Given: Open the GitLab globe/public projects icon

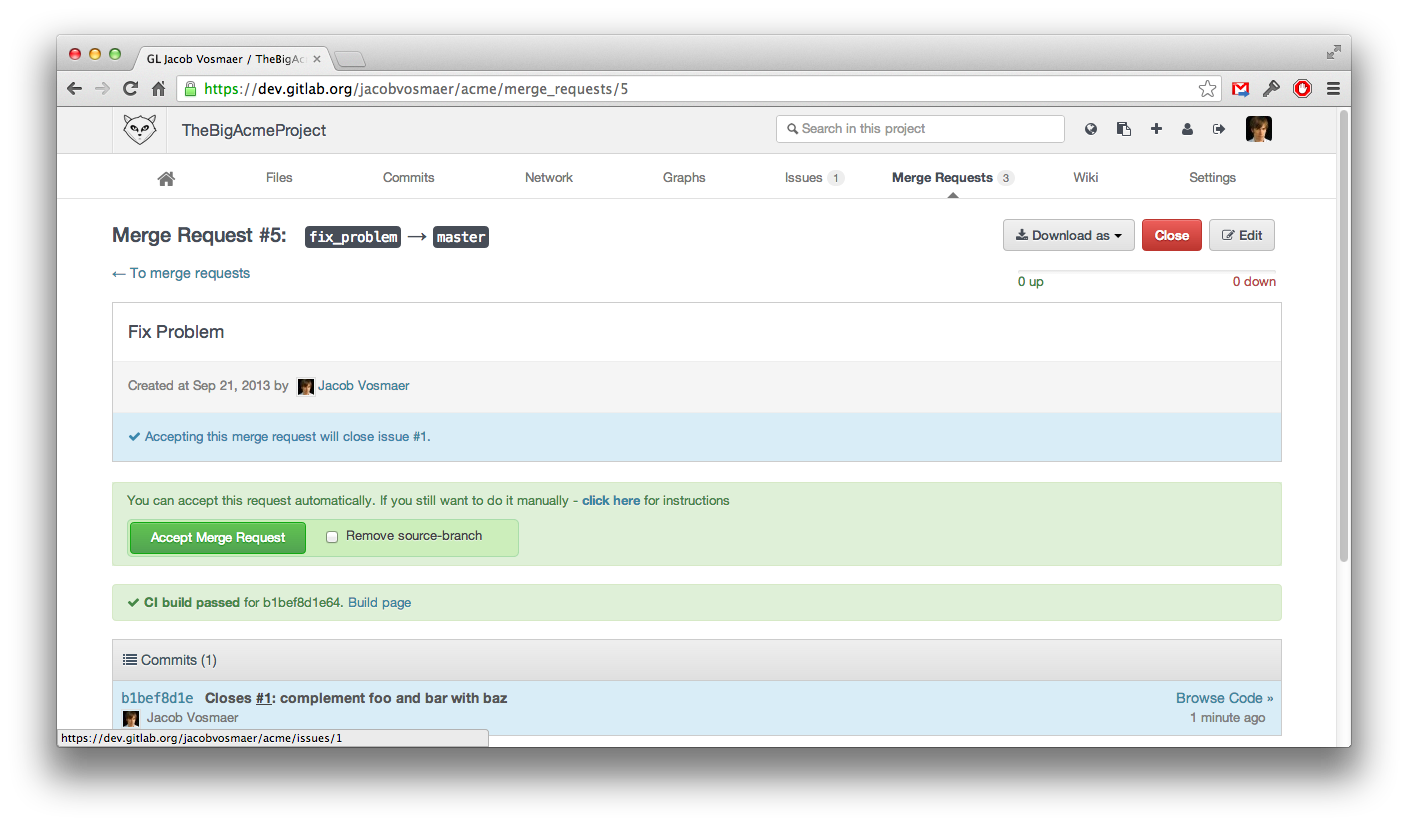Looking at the screenshot, I should point(1091,128).
